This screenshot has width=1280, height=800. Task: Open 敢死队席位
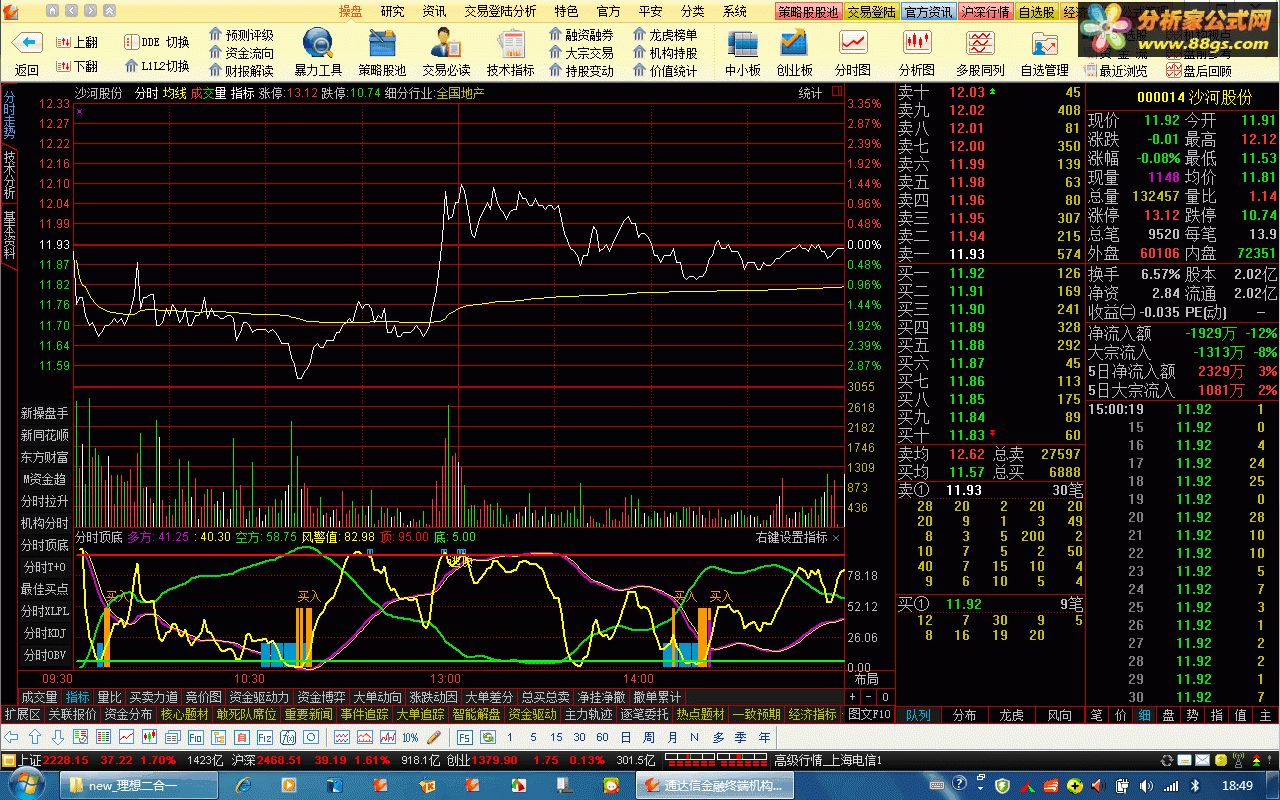pos(246,714)
